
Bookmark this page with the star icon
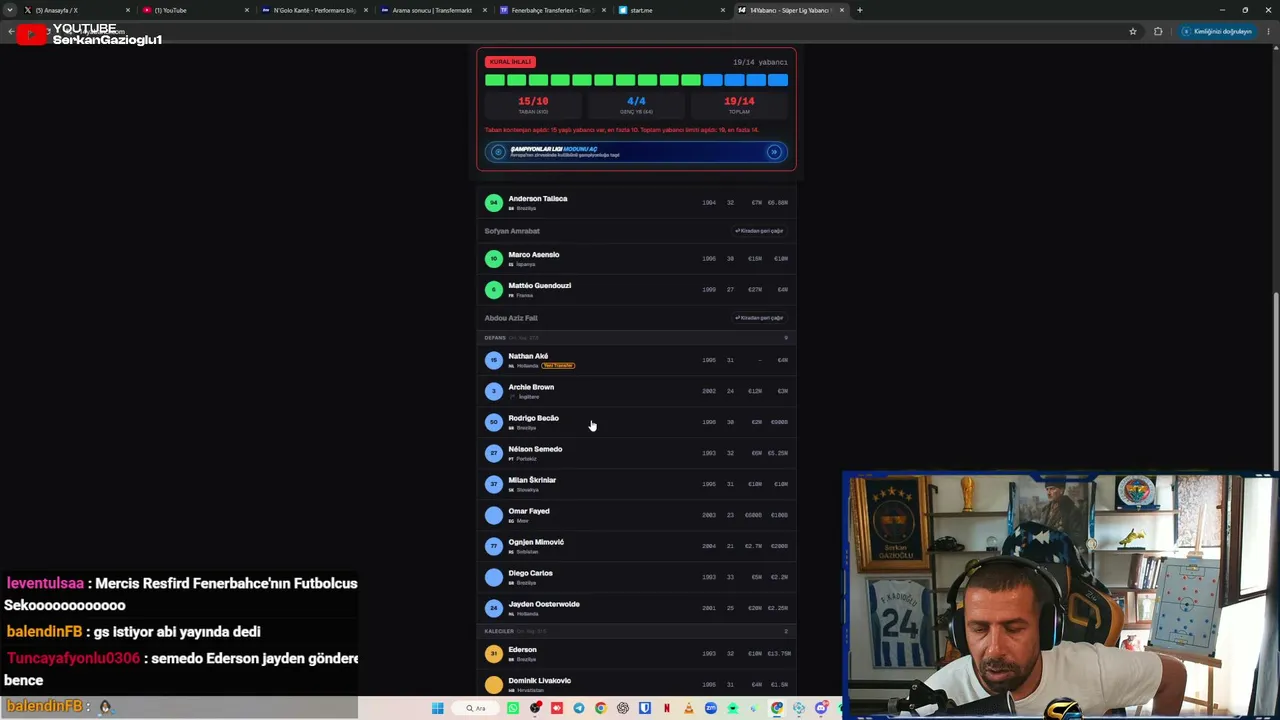pos(1133,31)
